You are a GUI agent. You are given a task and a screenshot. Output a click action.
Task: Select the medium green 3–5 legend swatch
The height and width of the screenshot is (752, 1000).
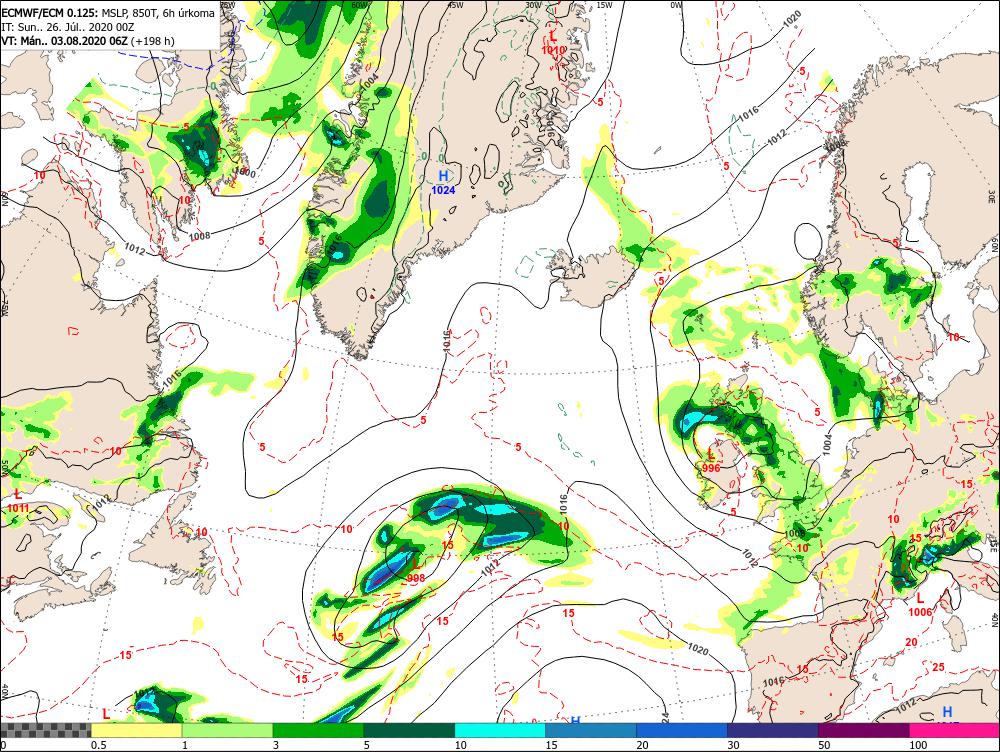coord(318,730)
